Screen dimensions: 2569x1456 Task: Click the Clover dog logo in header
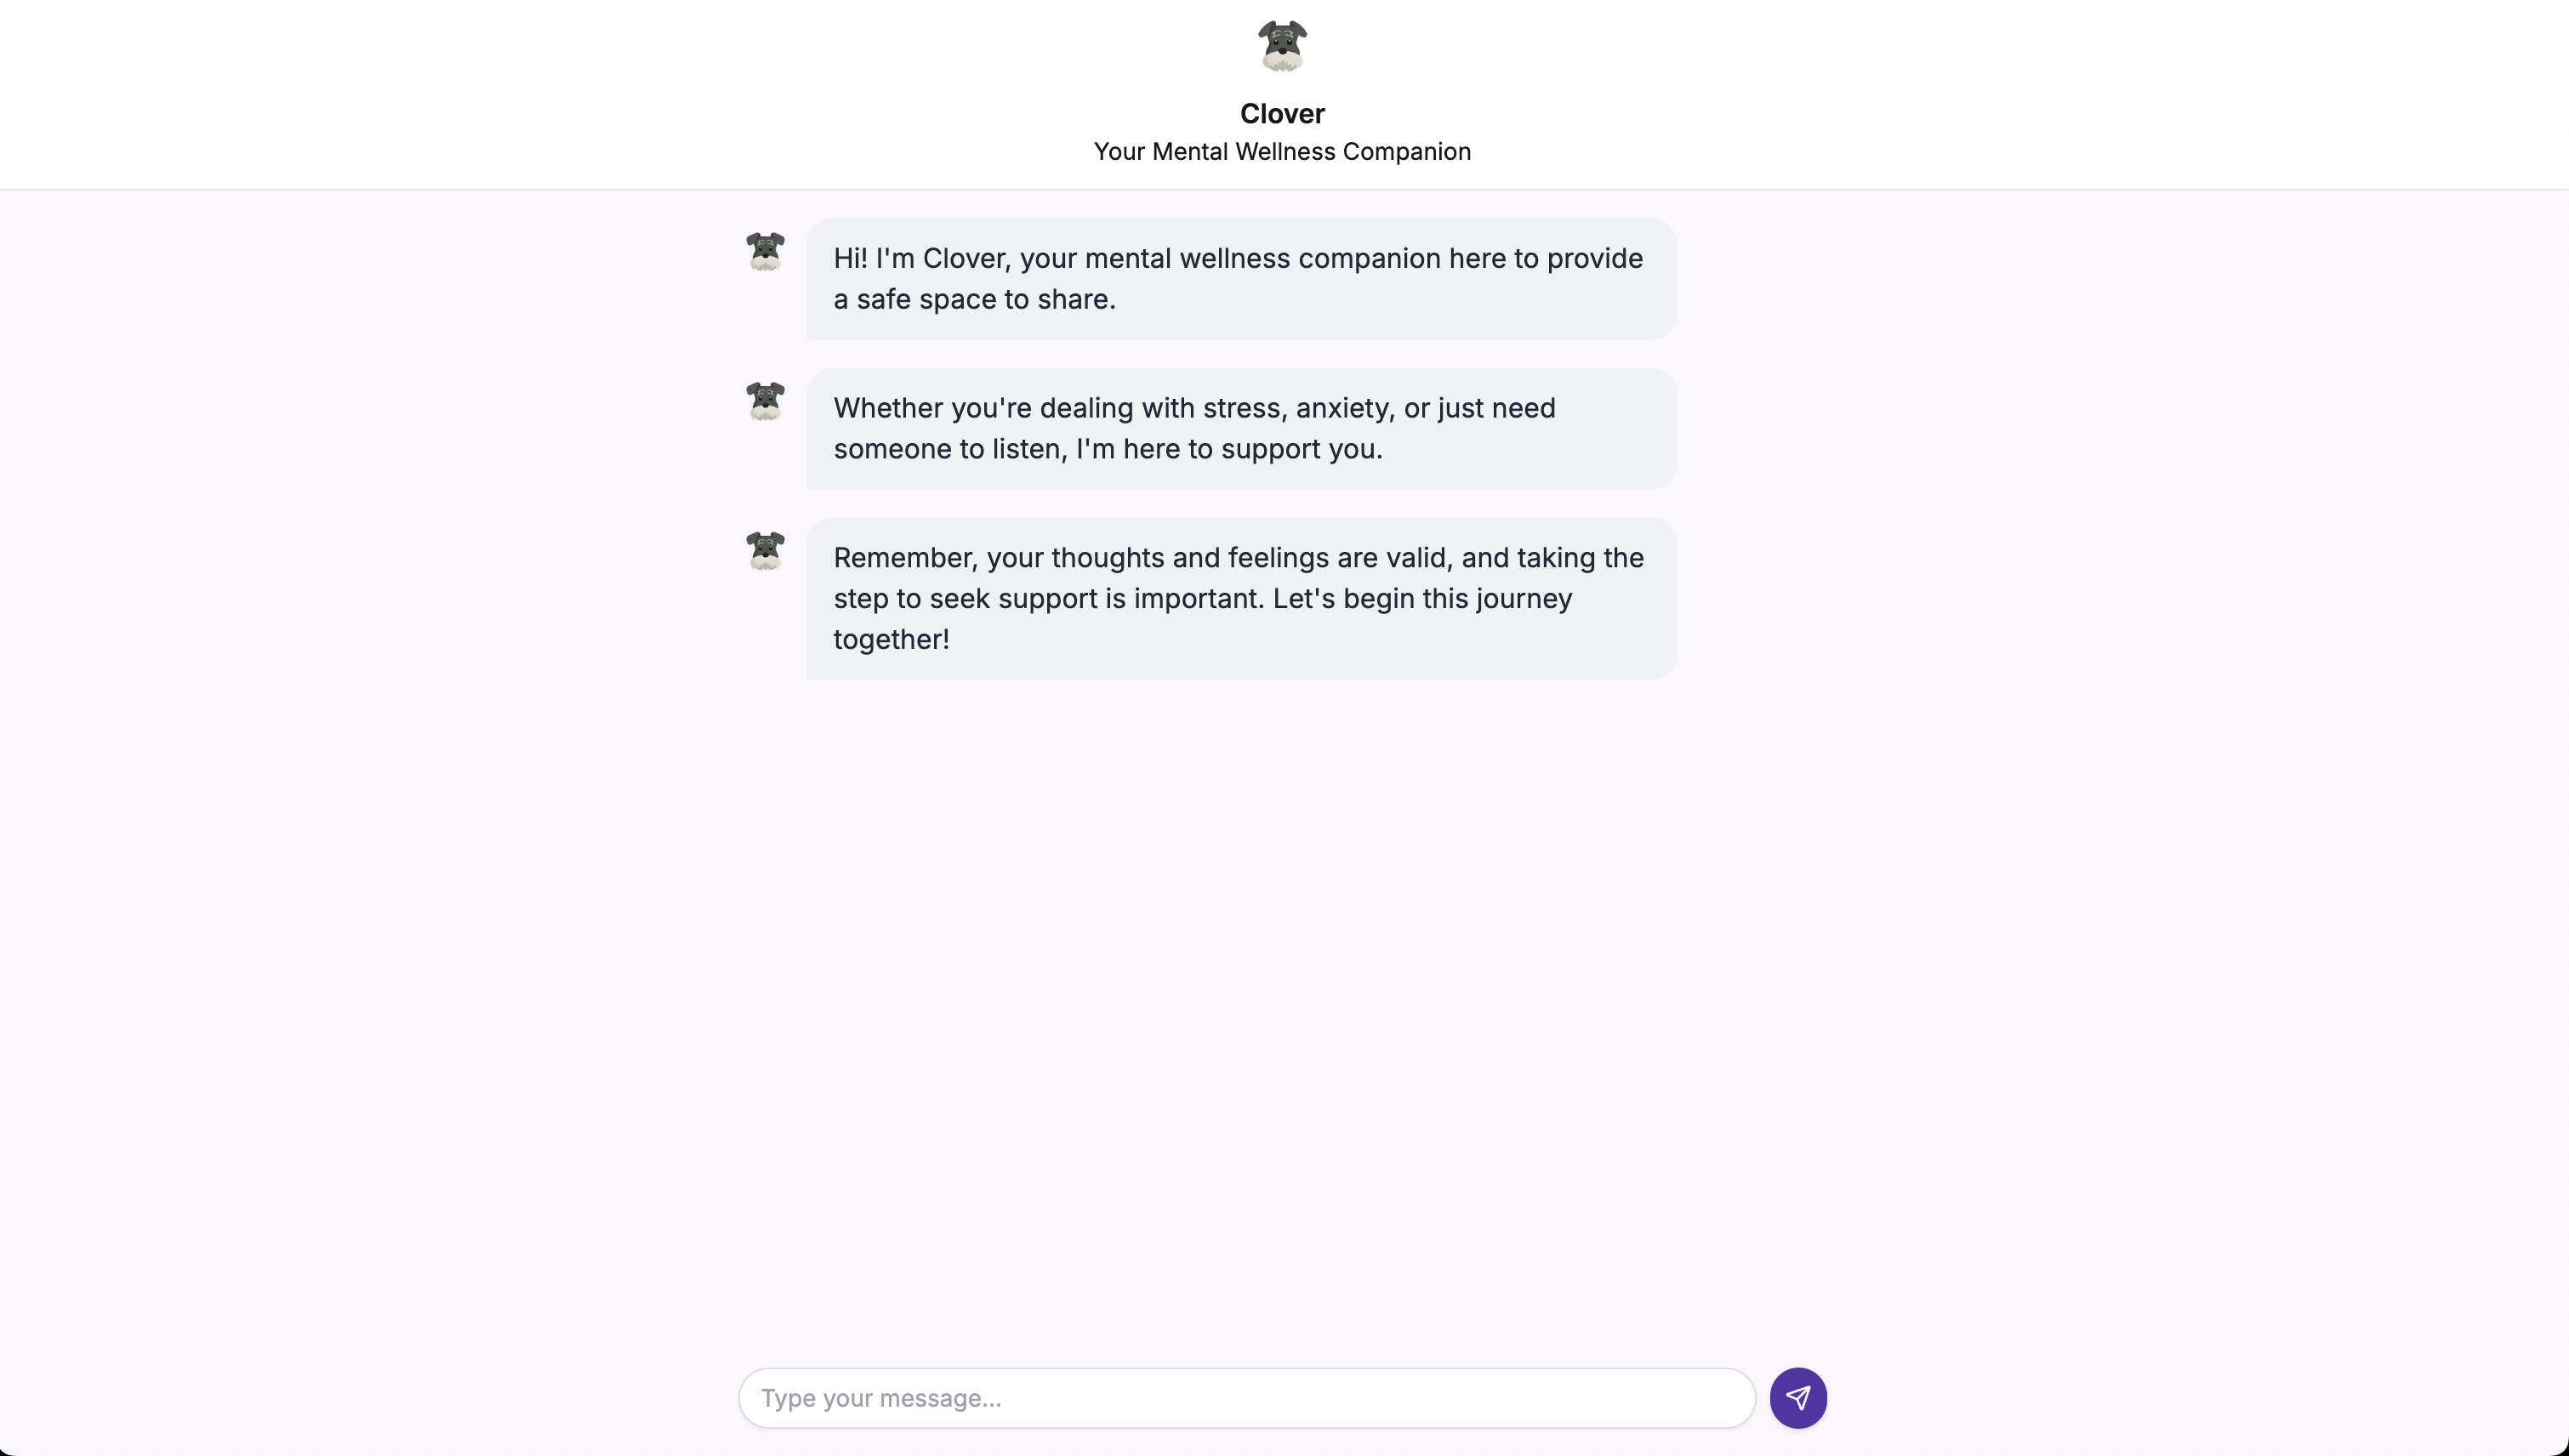1282,46
